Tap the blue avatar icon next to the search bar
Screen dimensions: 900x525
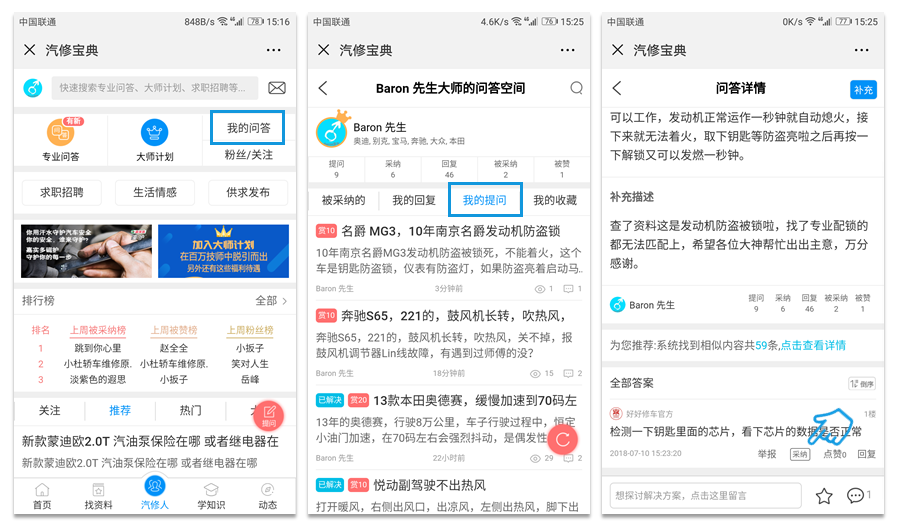[33, 88]
